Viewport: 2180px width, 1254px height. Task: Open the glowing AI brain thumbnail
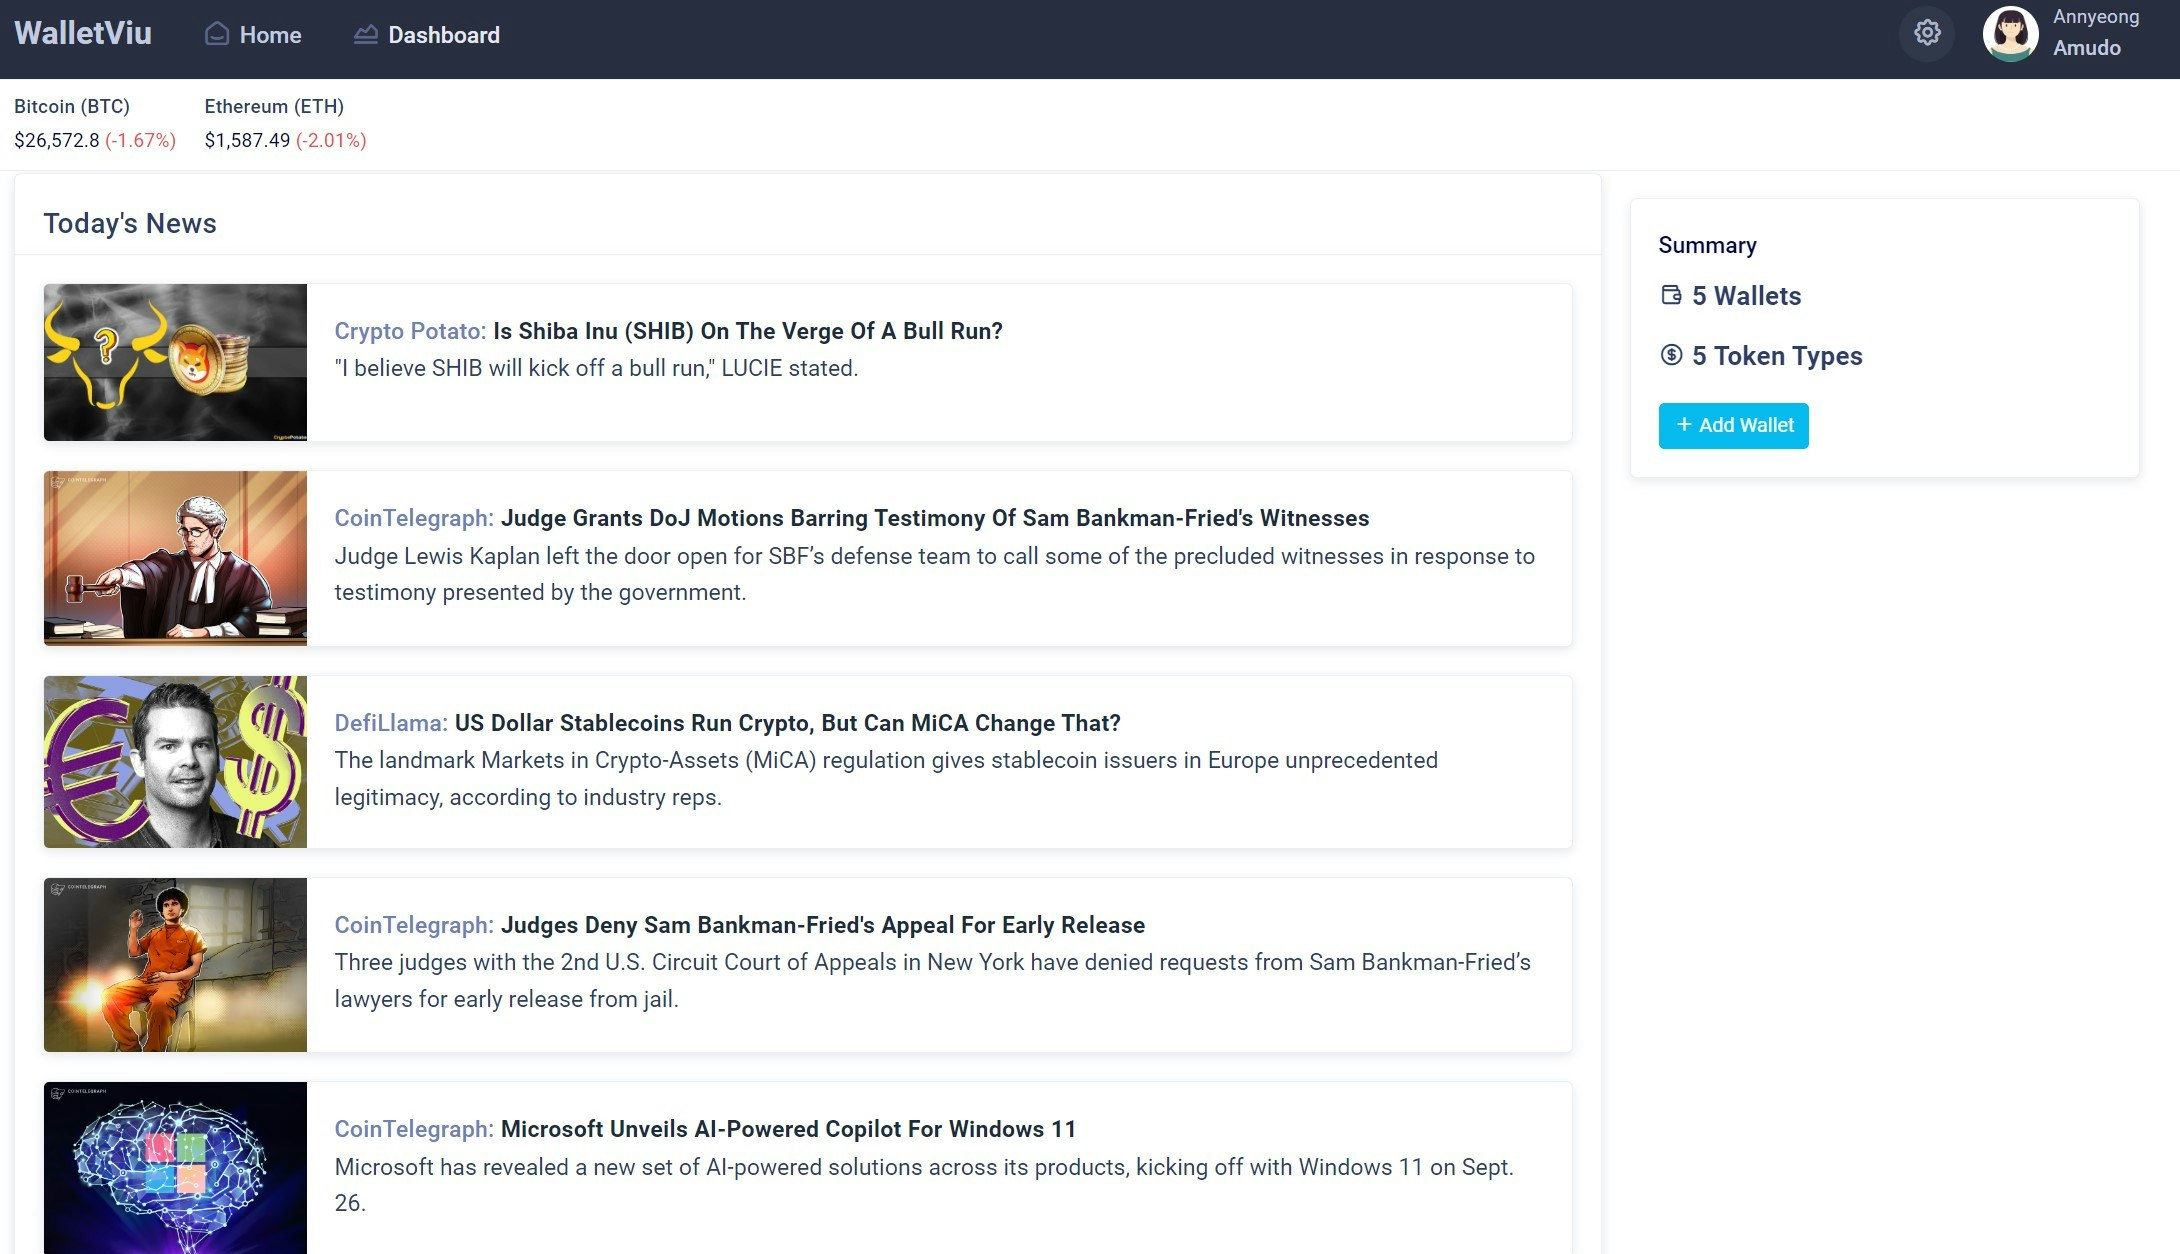175,1168
